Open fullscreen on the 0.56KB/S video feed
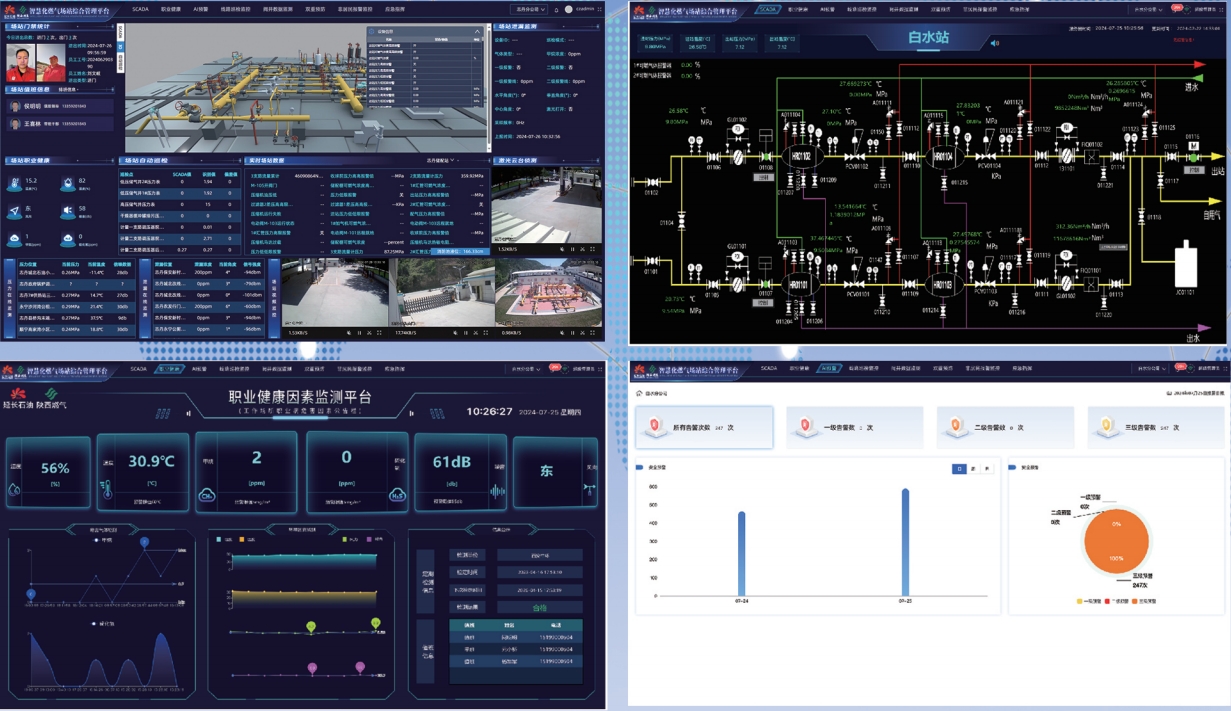The height and width of the screenshot is (711, 1231). click(x=593, y=332)
